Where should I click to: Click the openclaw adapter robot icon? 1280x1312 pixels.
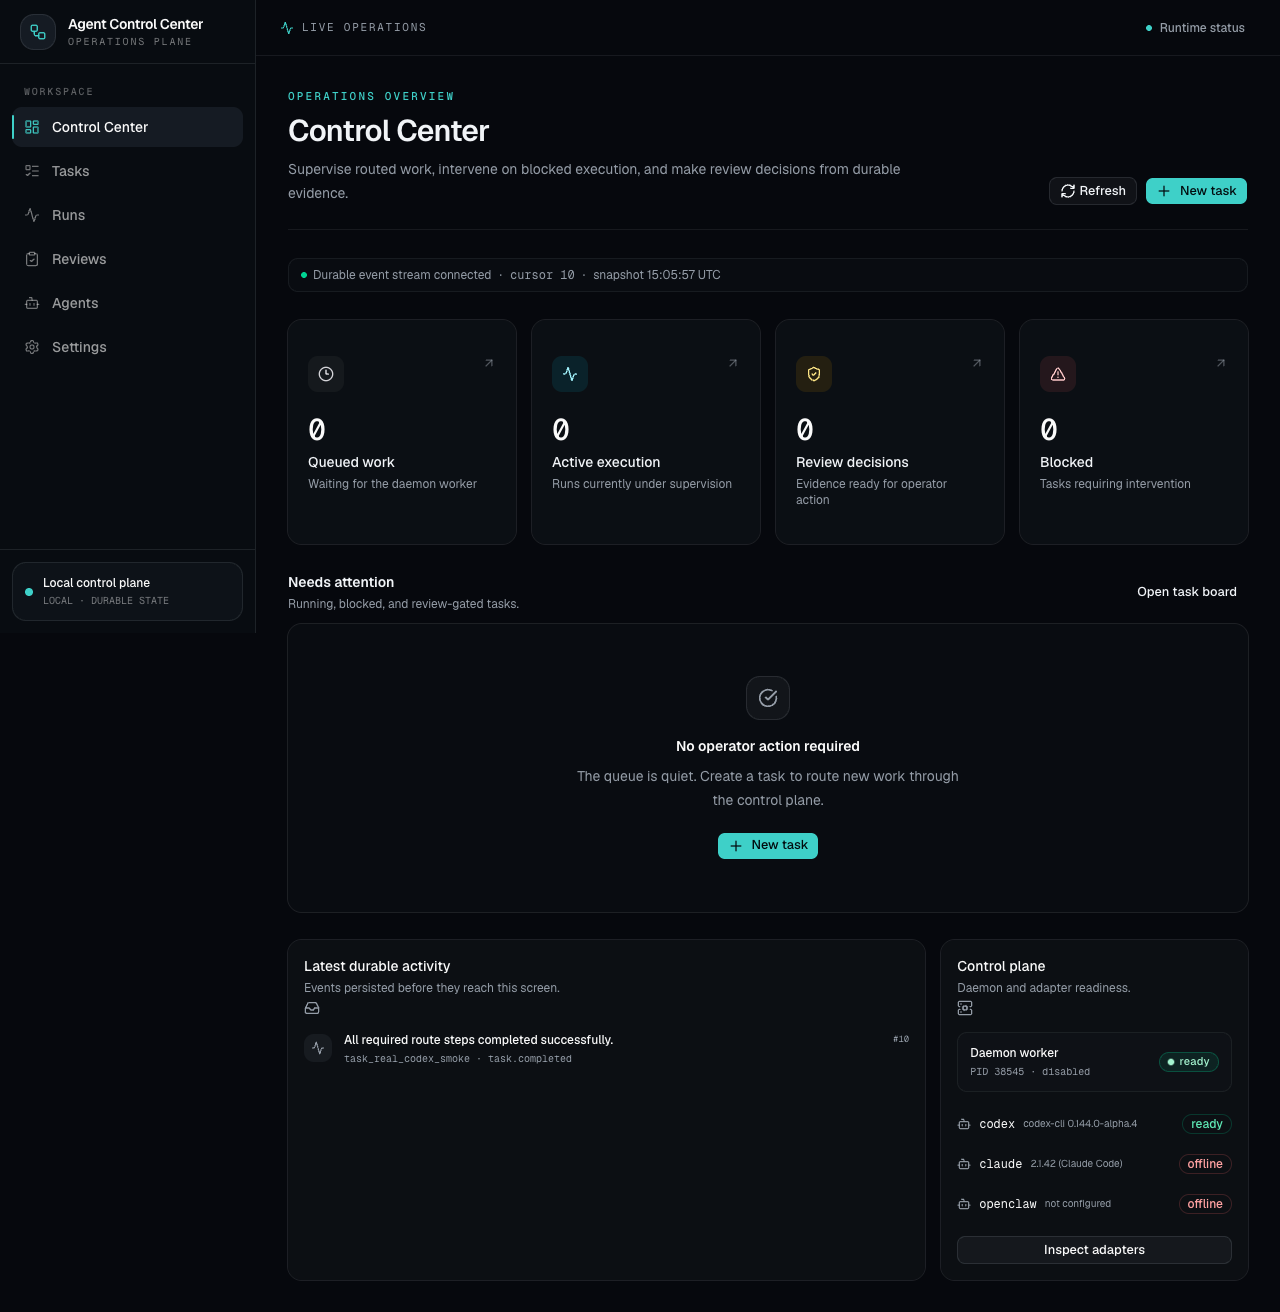964,1204
